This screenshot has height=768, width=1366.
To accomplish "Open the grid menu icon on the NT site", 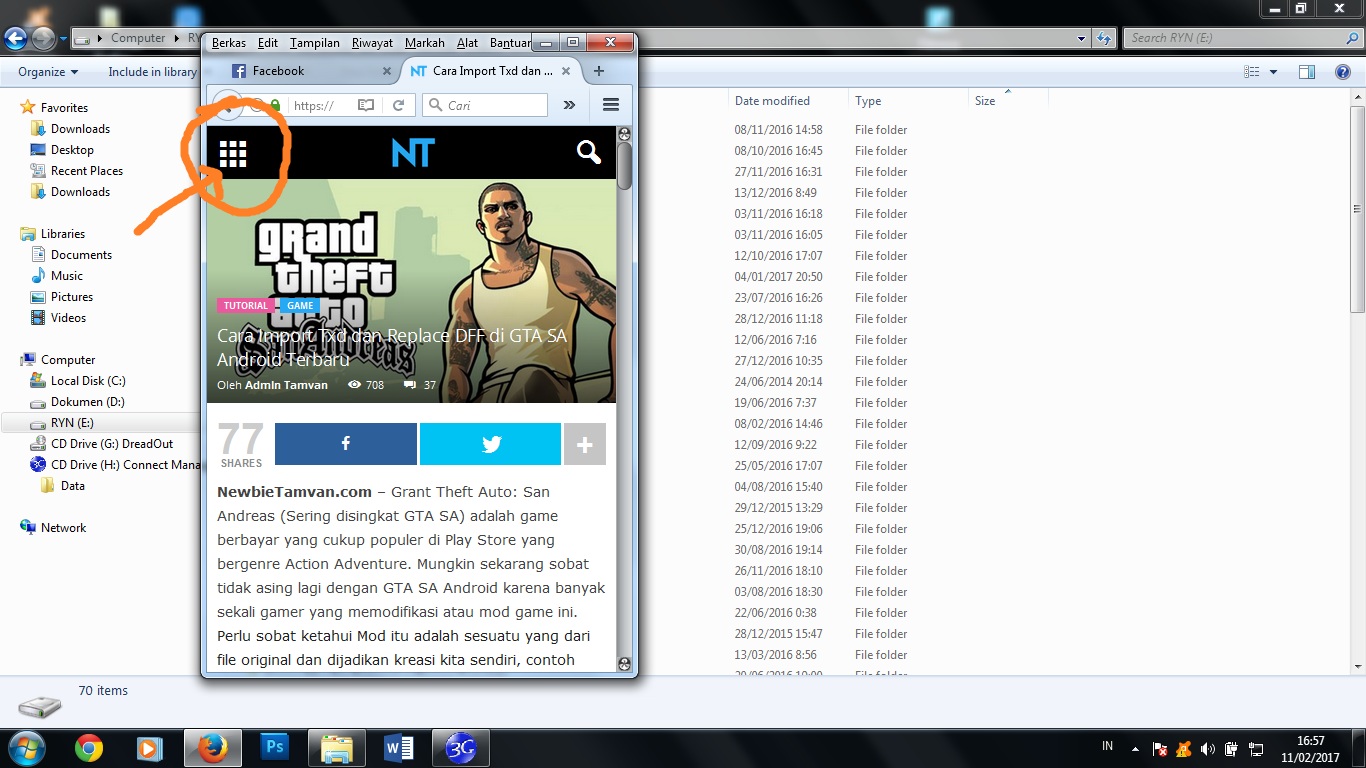I will 233,153.
